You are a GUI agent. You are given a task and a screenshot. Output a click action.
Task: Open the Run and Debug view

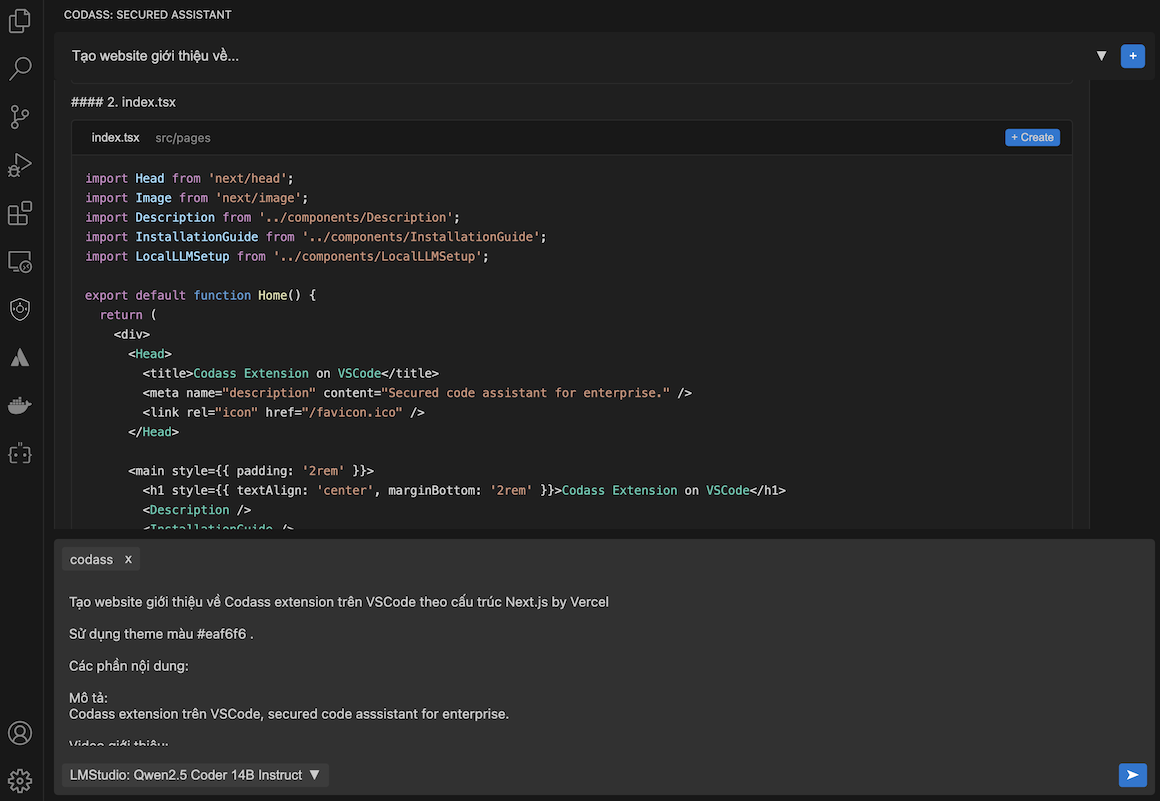click(20, 165)
